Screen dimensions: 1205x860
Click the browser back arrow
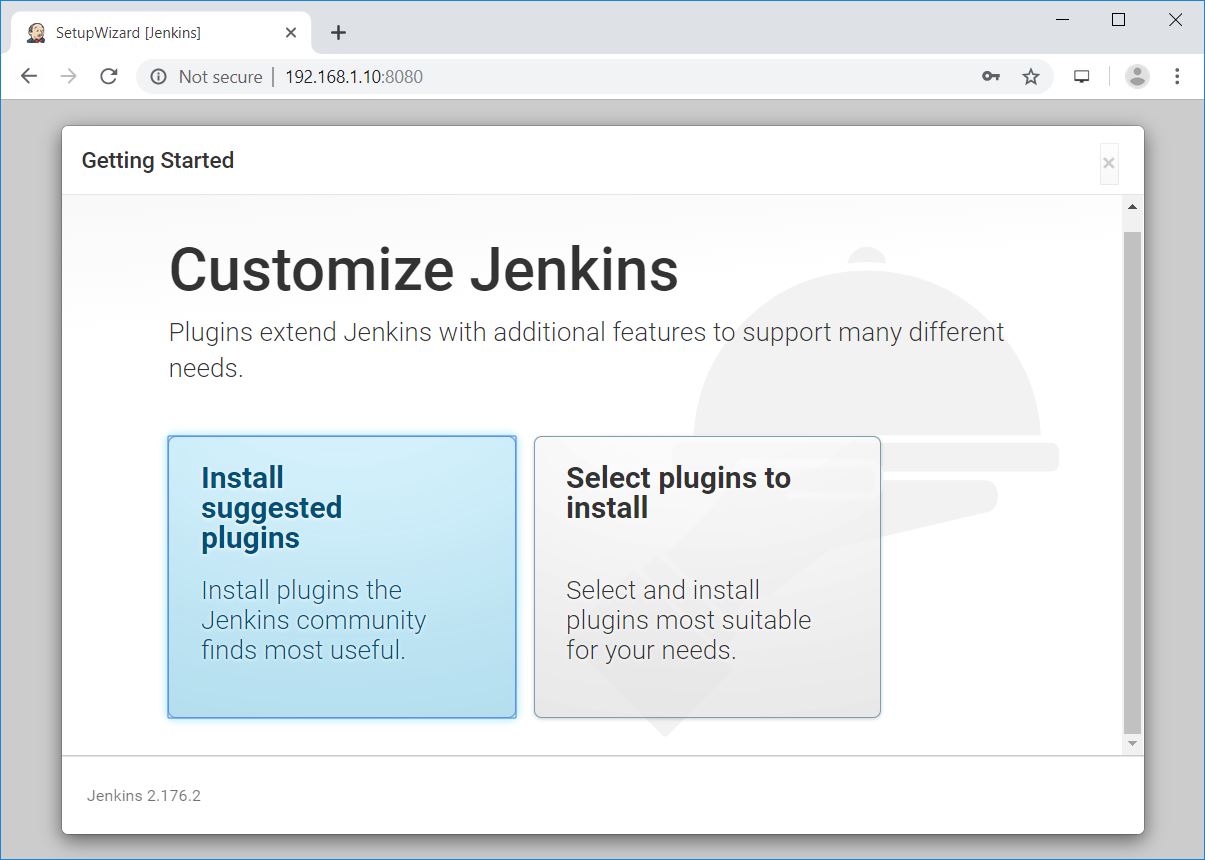(x=29, y=76)
